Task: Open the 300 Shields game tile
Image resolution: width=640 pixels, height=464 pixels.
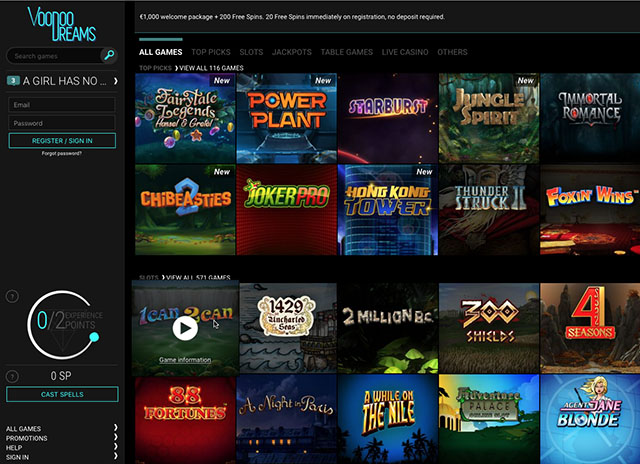Action: pos(489,328)
